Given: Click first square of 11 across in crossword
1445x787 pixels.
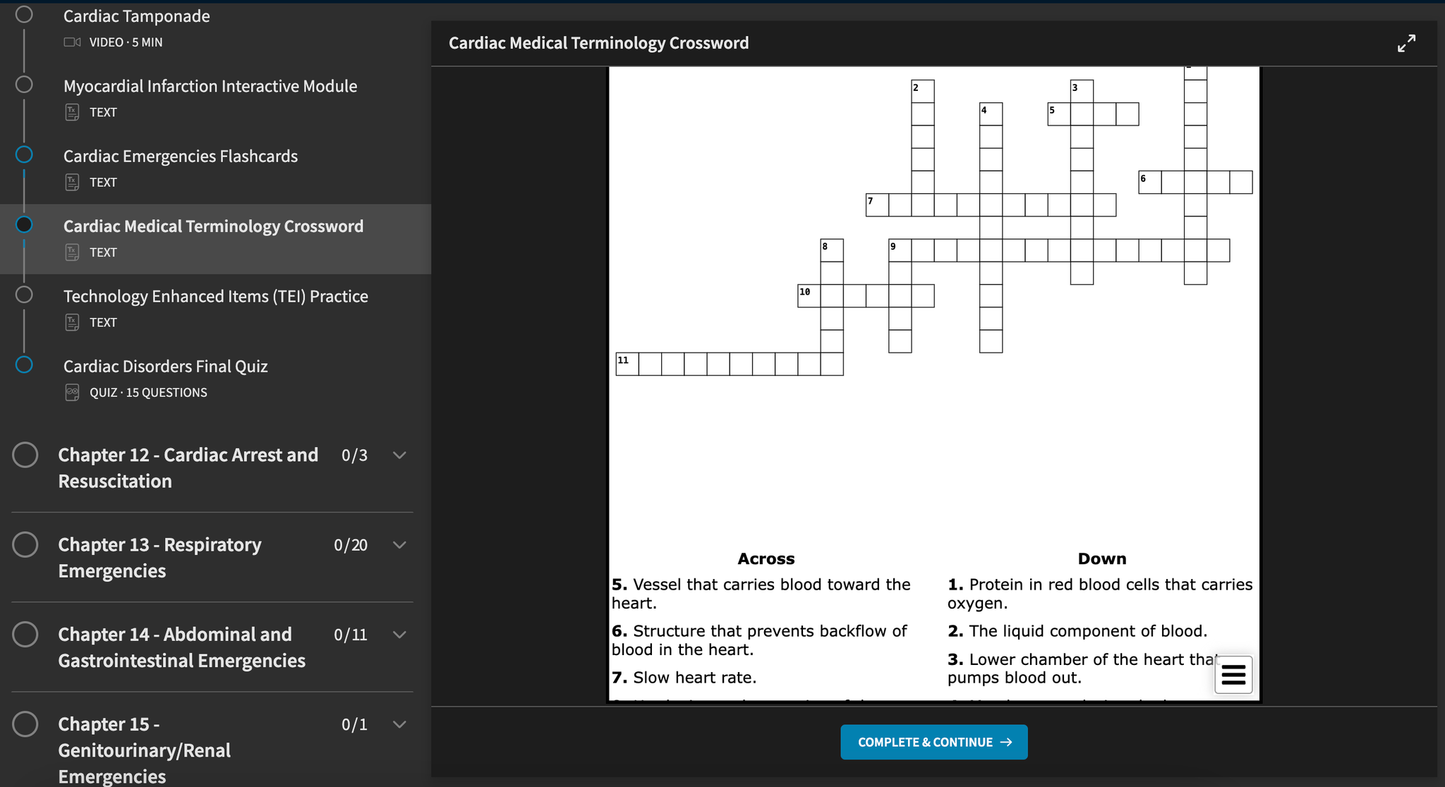Looking at the screenshot, I should point(627,364).
